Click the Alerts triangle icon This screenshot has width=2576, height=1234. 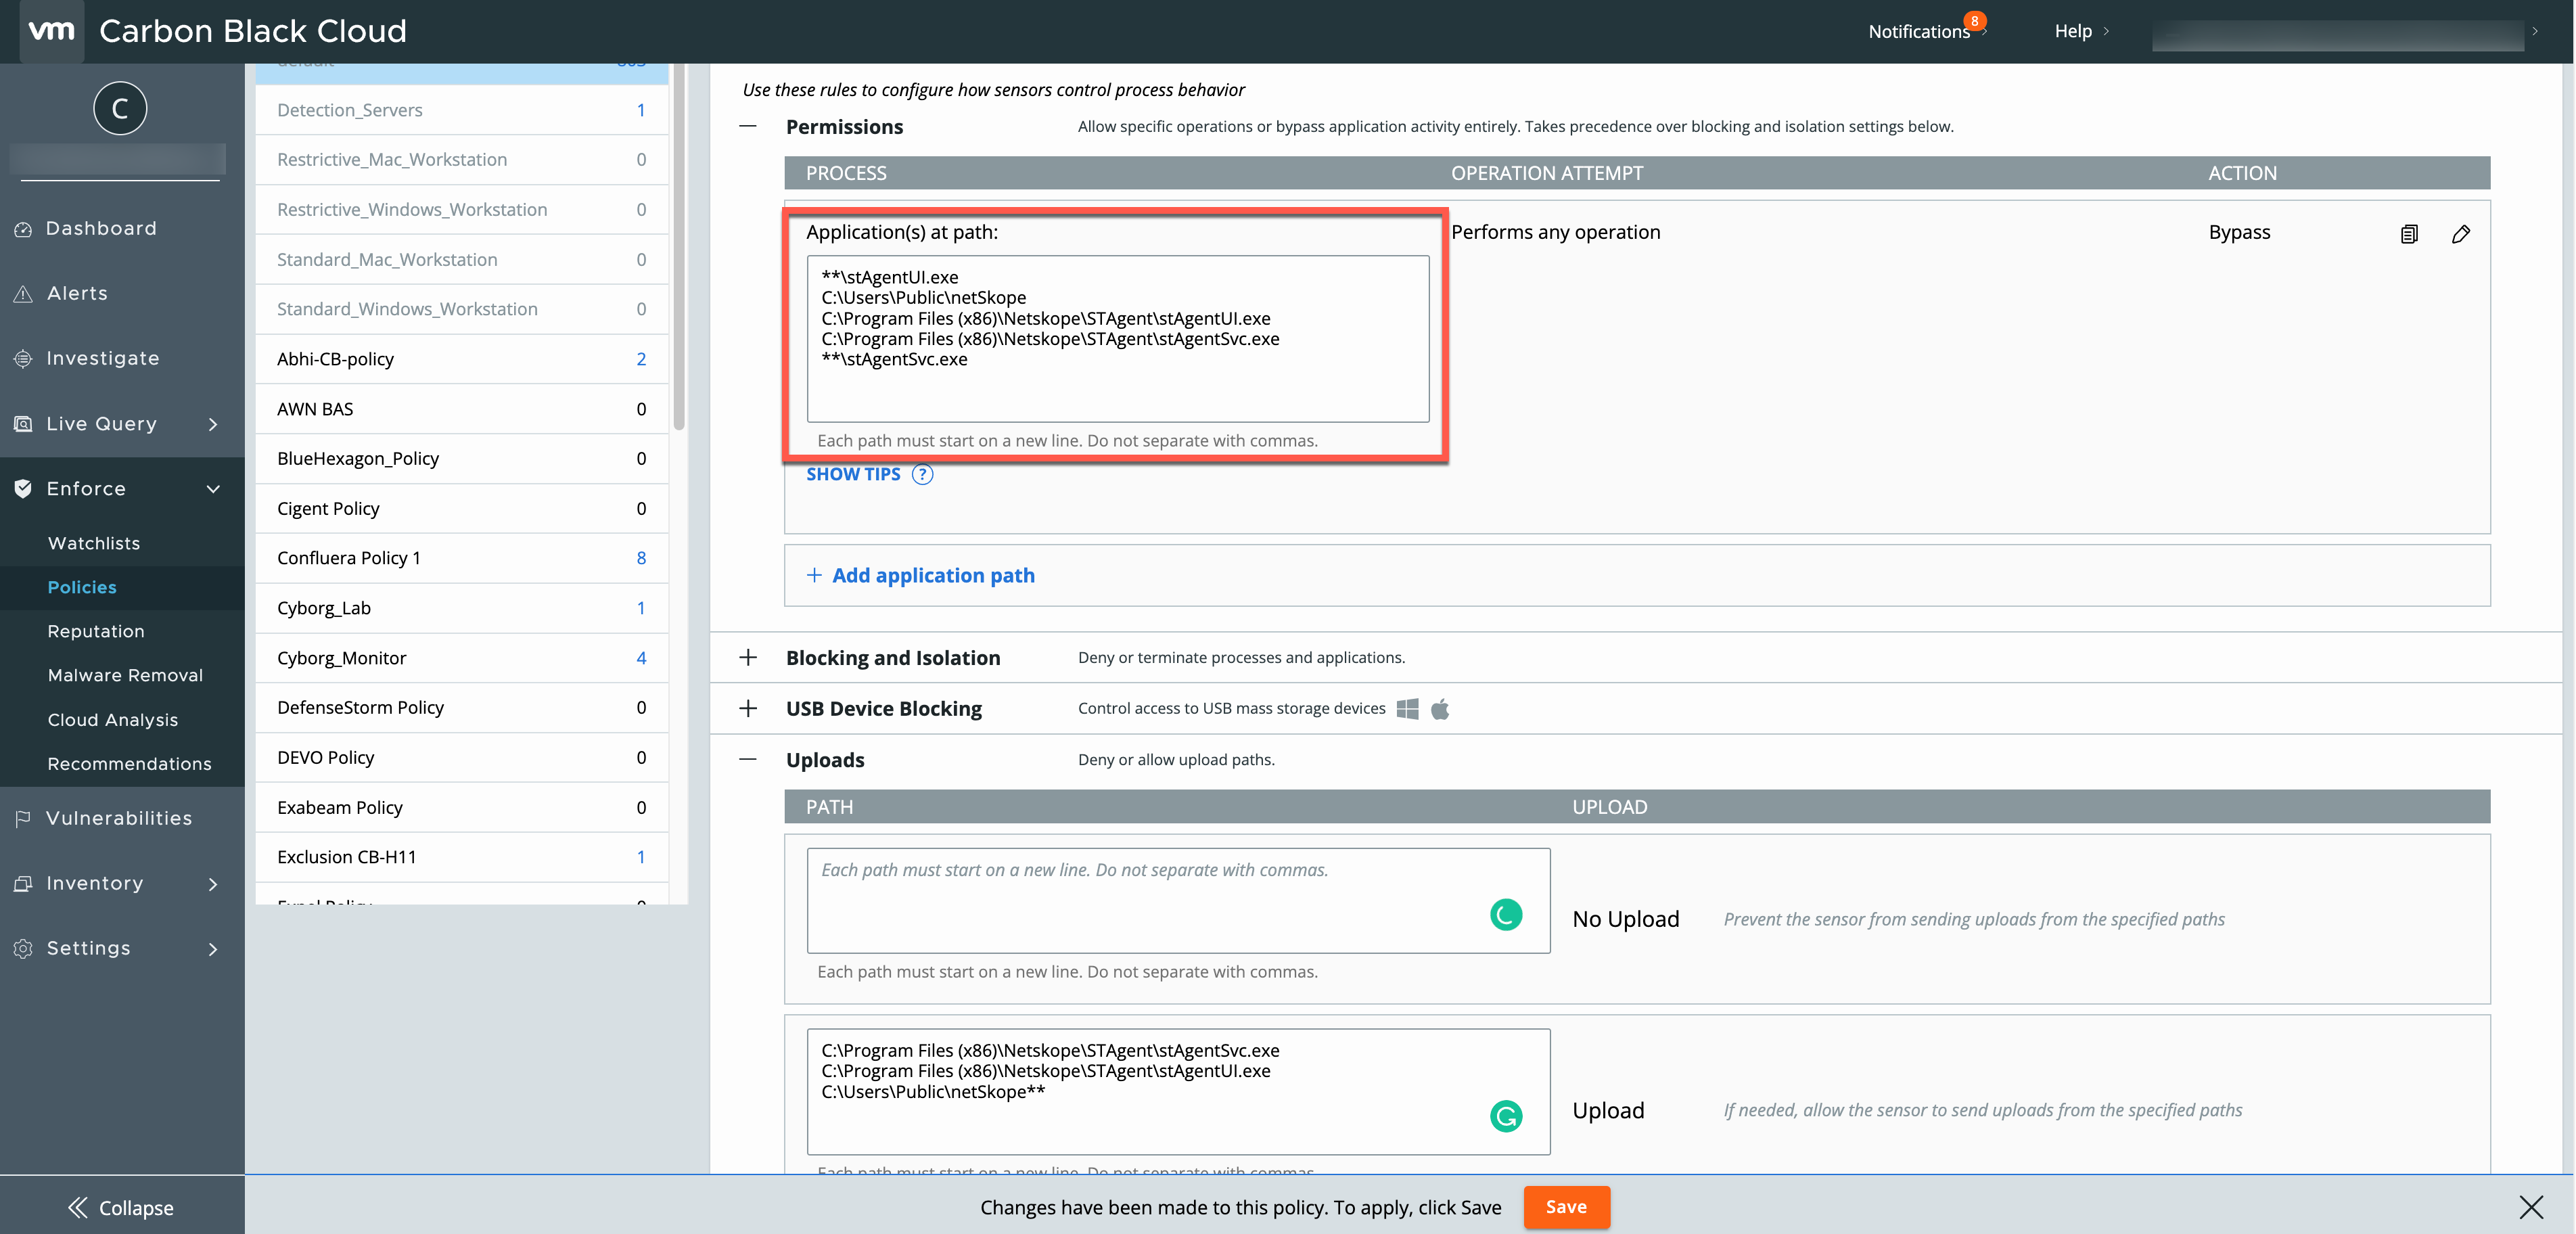tap(23, 294)
